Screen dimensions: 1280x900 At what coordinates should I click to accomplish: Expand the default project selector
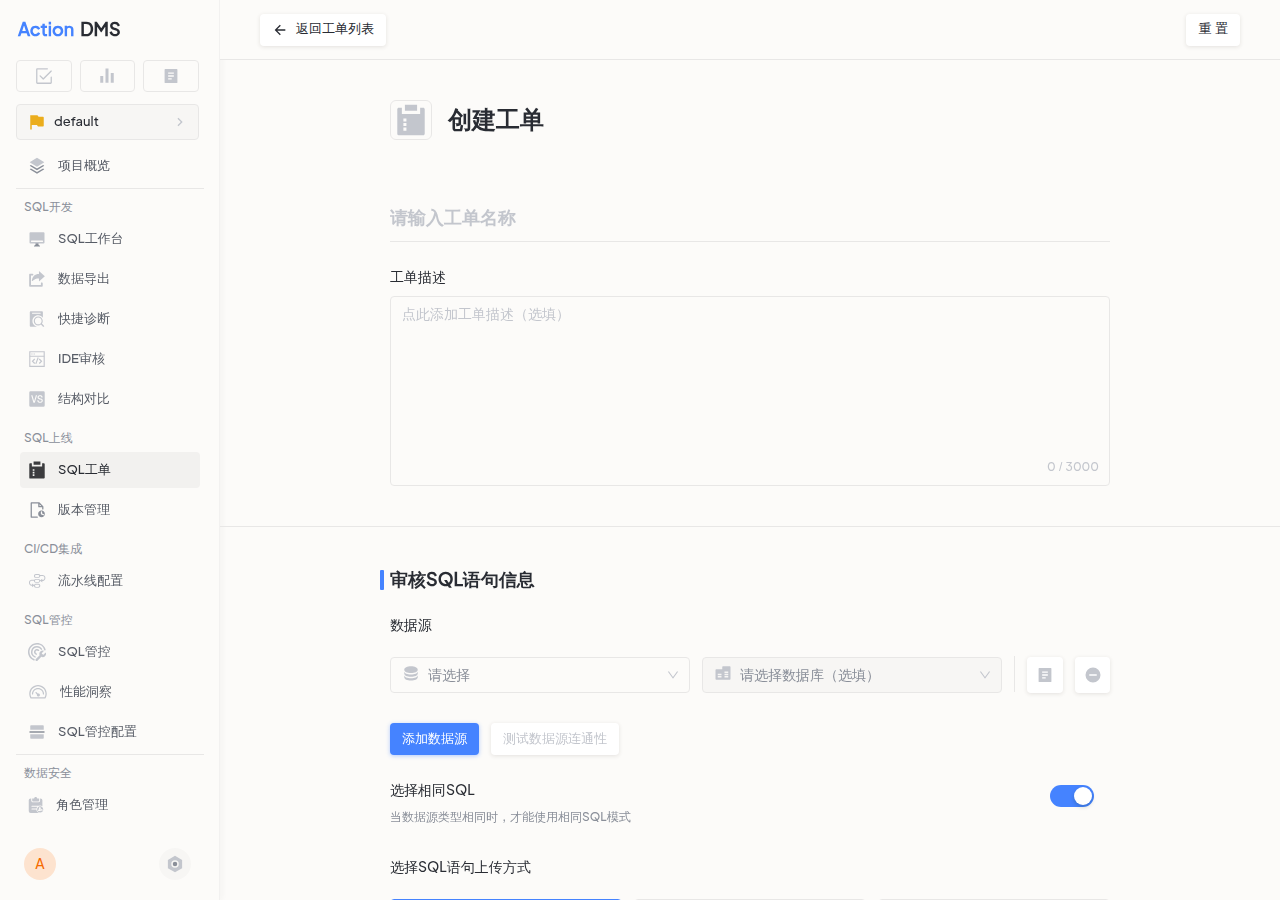(107, 121)
